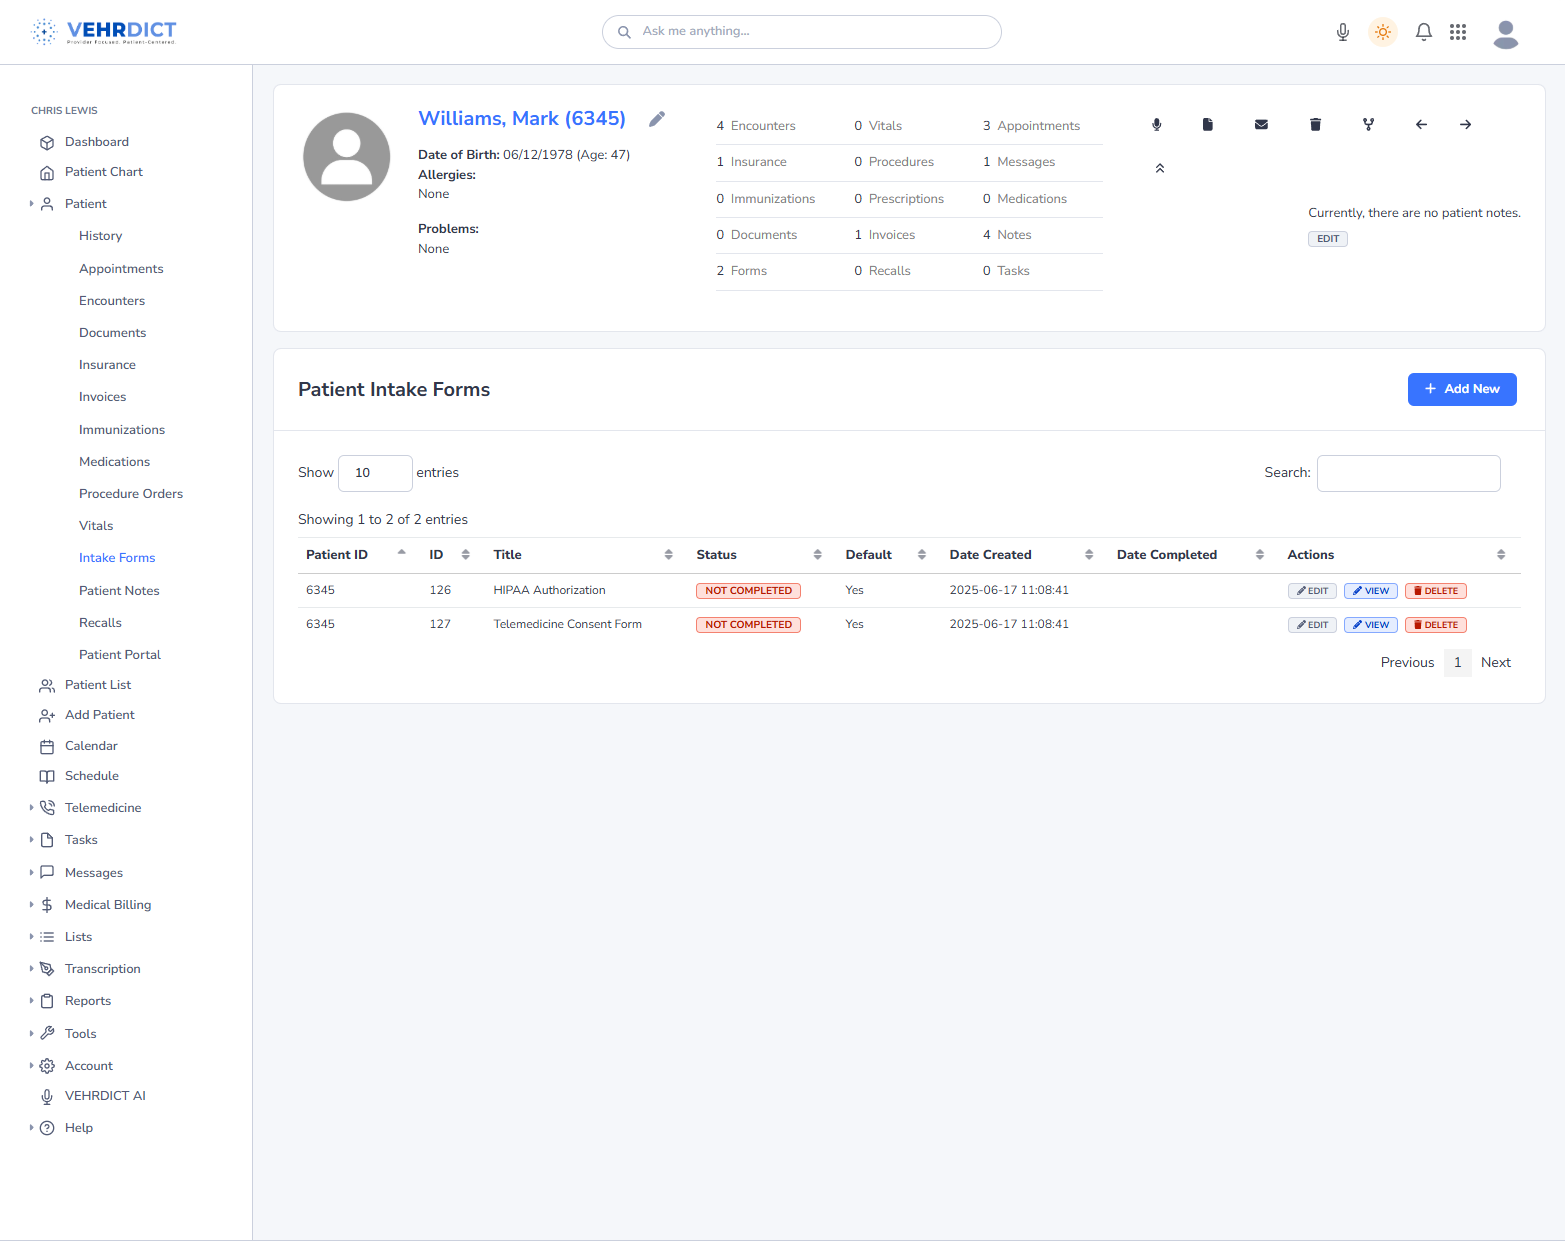The width and height of the screenshot is (1565, 1241).
Task: Select Appointments under Patient menu
Action: 121,269
